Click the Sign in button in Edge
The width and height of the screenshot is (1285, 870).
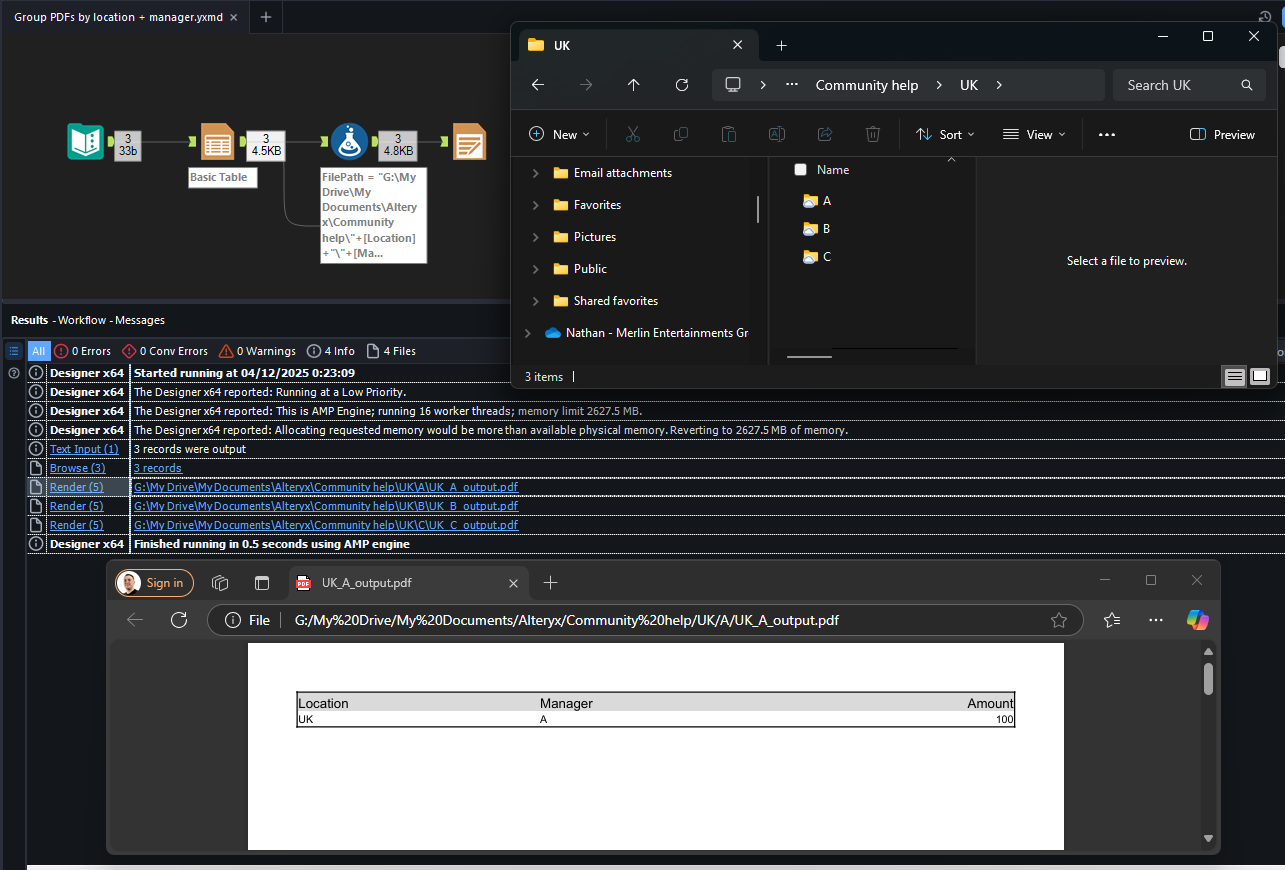click(x=154, y=583)
